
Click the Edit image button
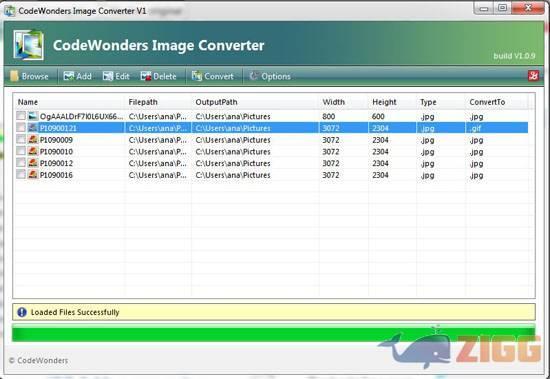pyautogui.click(x=116, y=76)
